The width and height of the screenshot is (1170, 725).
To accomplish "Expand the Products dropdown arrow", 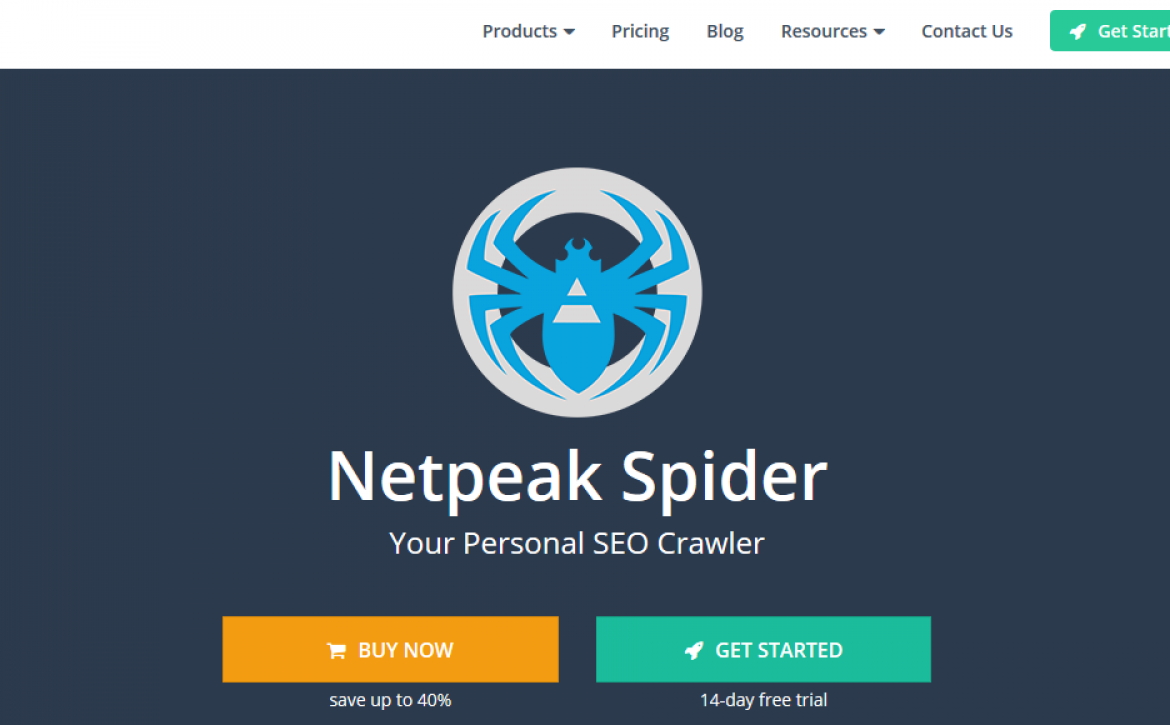I will coord(569,32).
